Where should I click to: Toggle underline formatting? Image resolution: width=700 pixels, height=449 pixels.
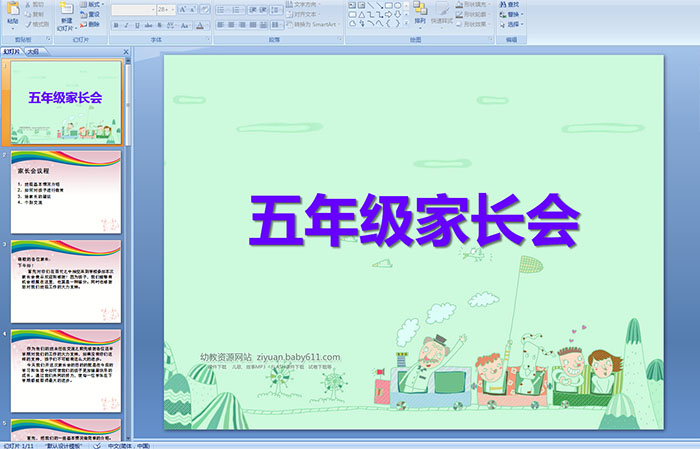coord(137,25)
